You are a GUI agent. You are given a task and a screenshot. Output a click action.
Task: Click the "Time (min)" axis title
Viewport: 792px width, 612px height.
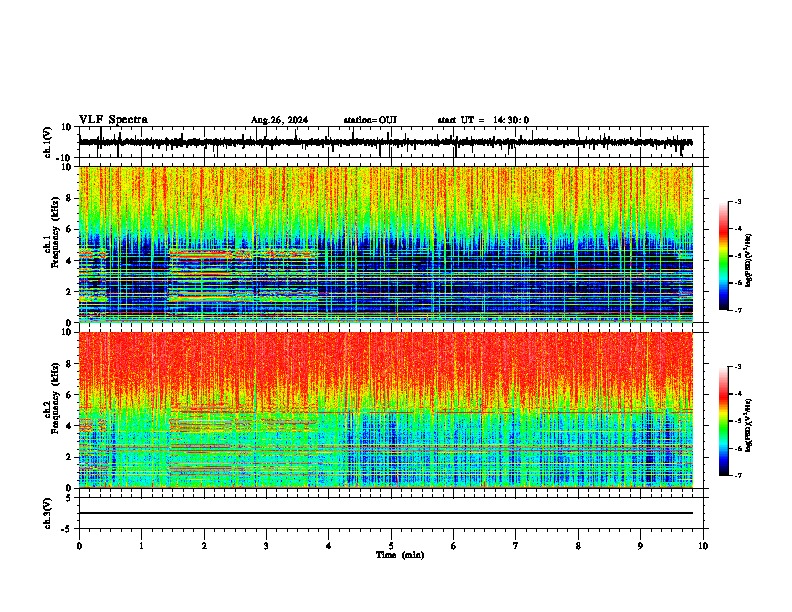point(400,555)
